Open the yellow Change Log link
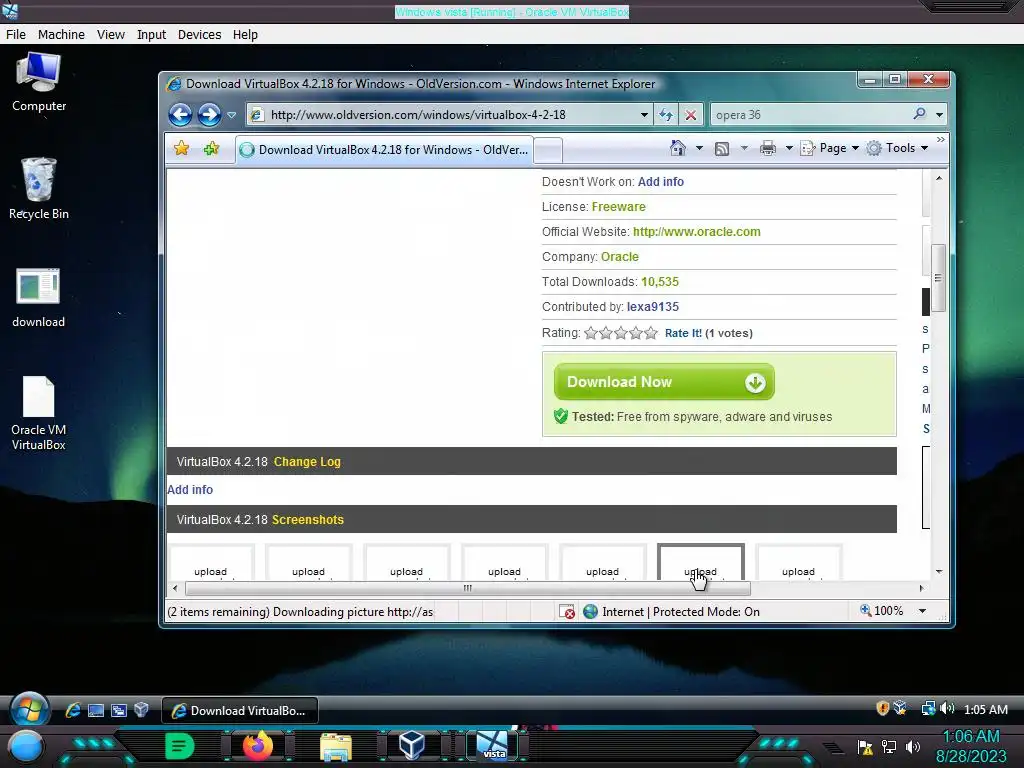This screenshot has width=1024, height=768. [x=307, y=462]
